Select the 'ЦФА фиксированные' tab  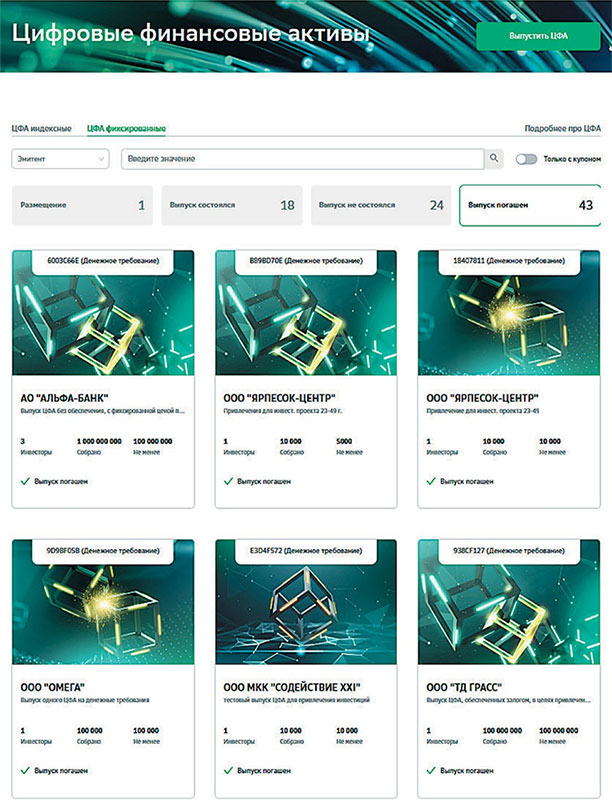pos(126,129)
